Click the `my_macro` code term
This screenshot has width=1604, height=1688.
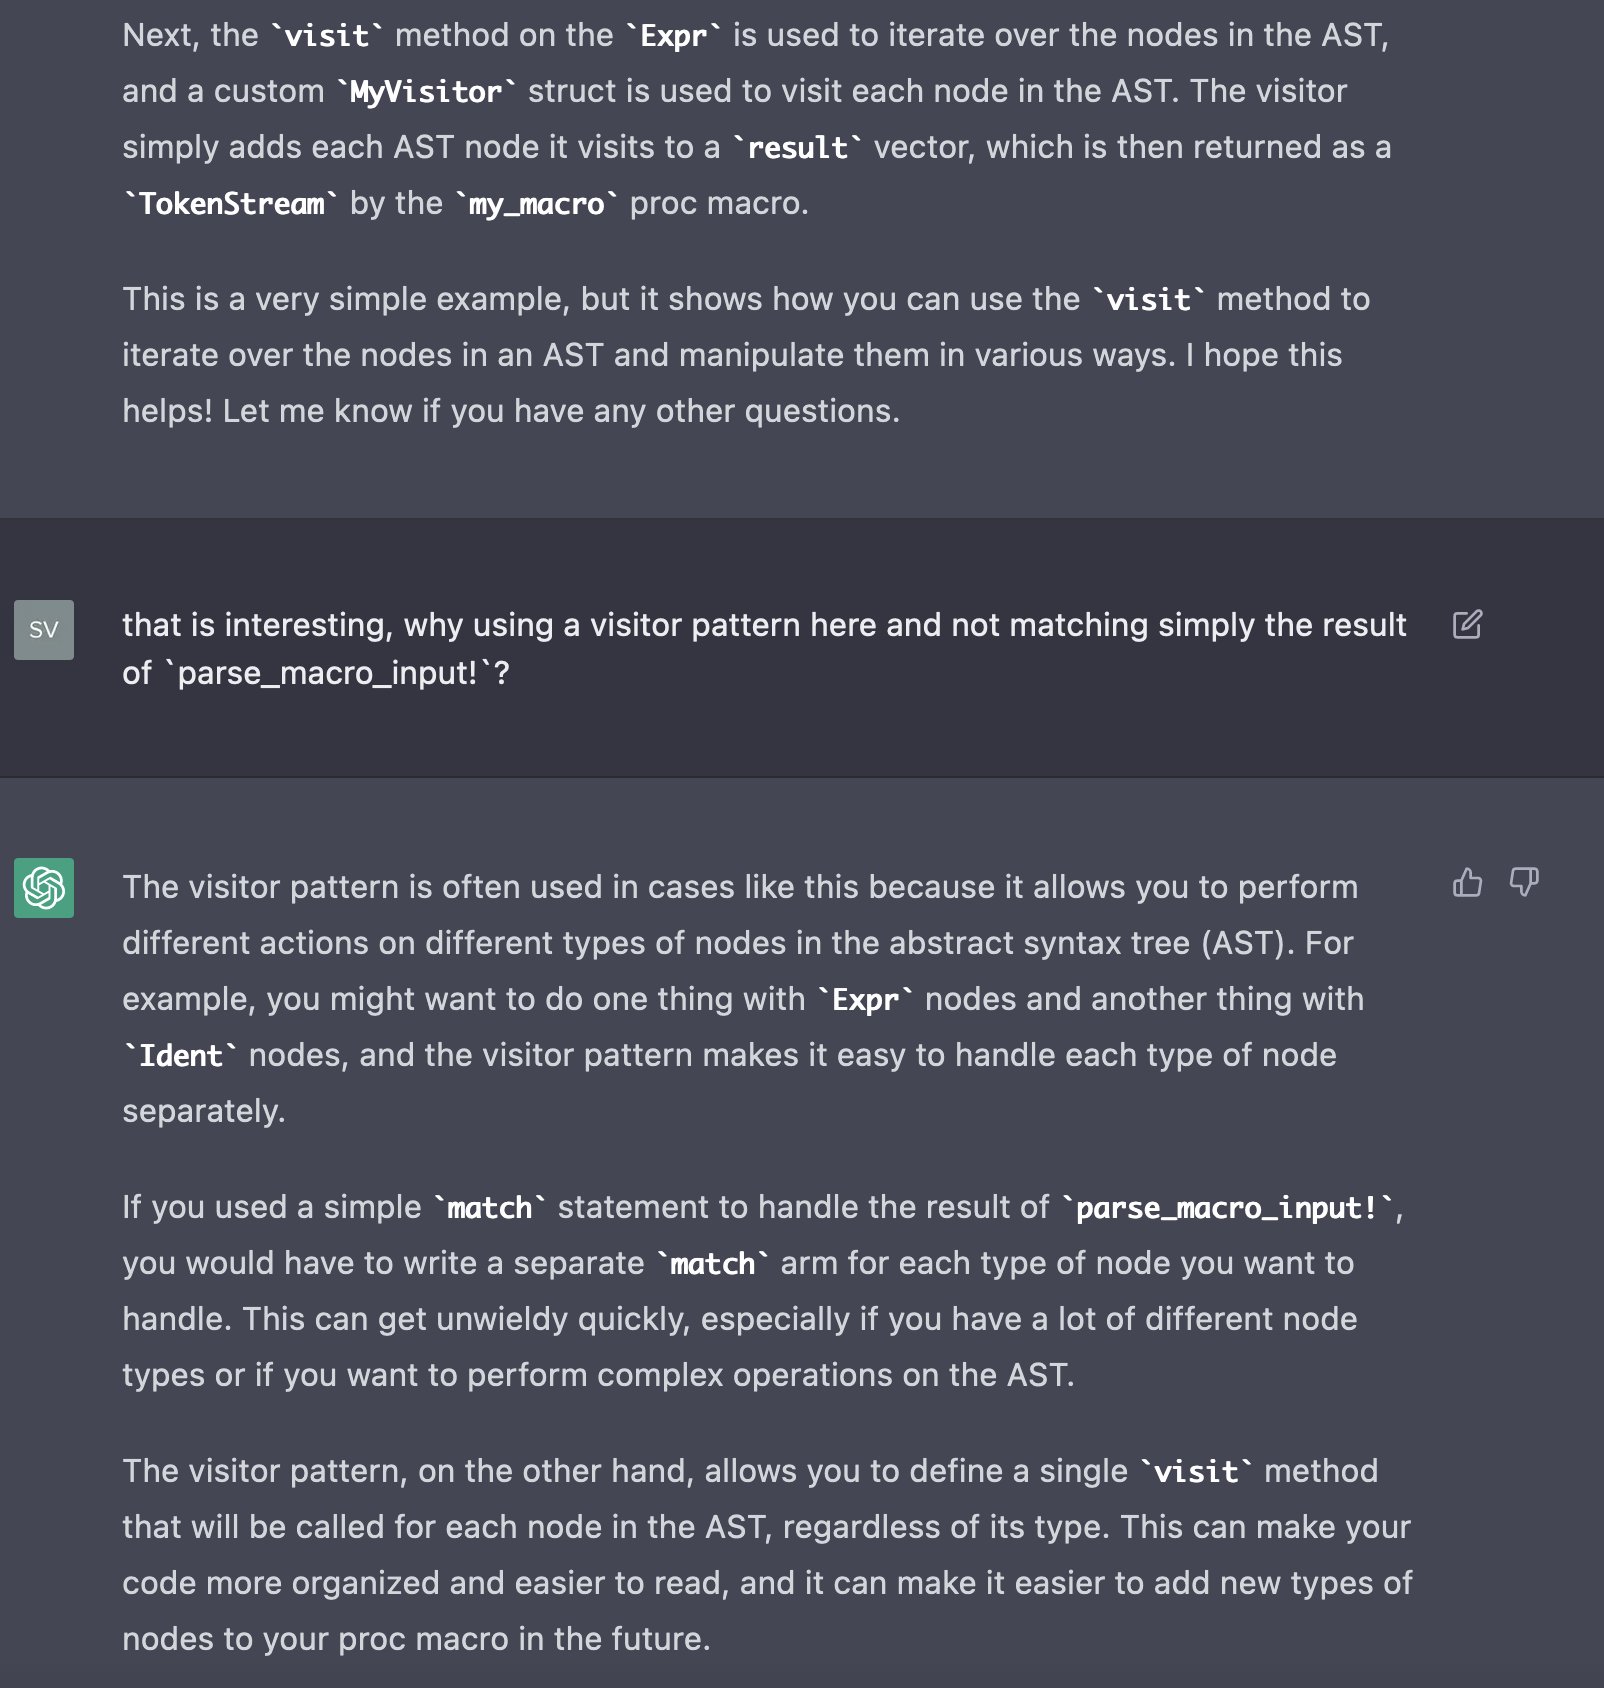point(537,204)
